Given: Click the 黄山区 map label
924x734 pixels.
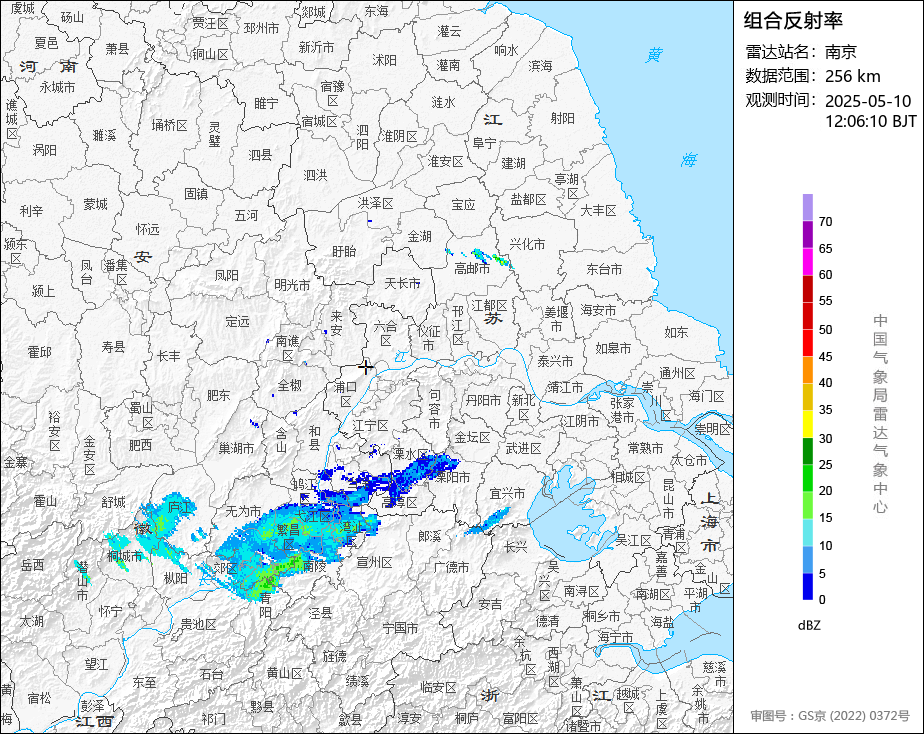Looking at the screenshot, I should pyautogui.click(x=285, y=673).
